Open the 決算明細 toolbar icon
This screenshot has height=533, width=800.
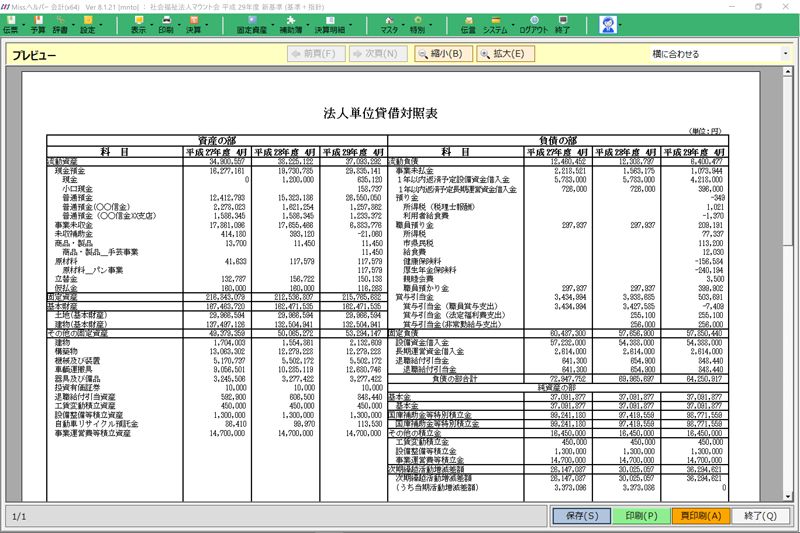tap(330, 24)
